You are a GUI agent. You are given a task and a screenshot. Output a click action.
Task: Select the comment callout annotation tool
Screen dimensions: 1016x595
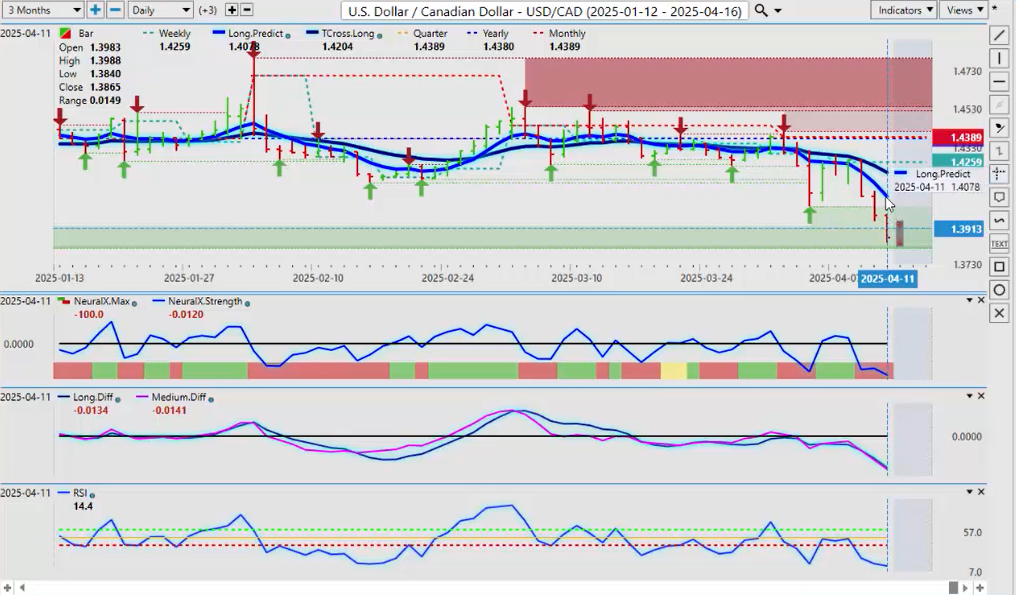pyautogui.click(x=999, y=197)
